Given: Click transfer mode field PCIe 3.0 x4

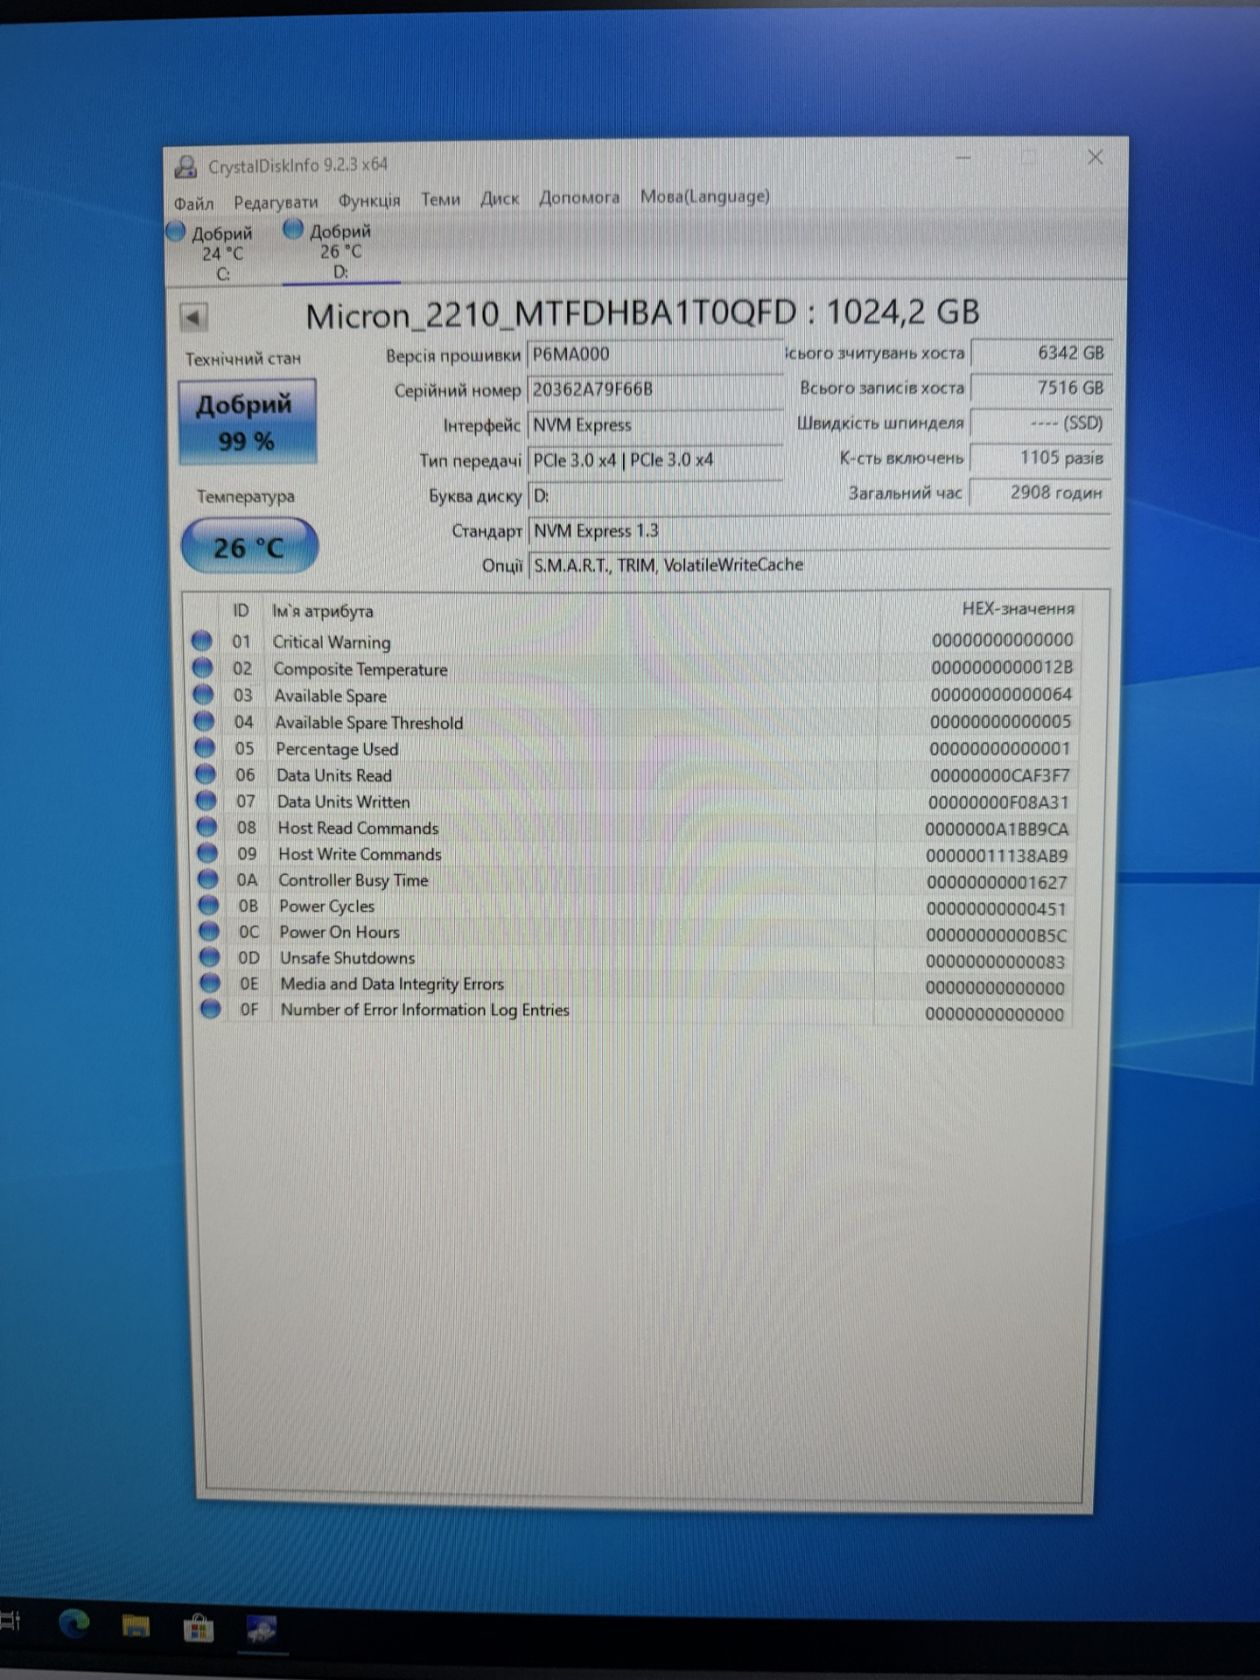Looking at the screenshot, I should point(654,460).
